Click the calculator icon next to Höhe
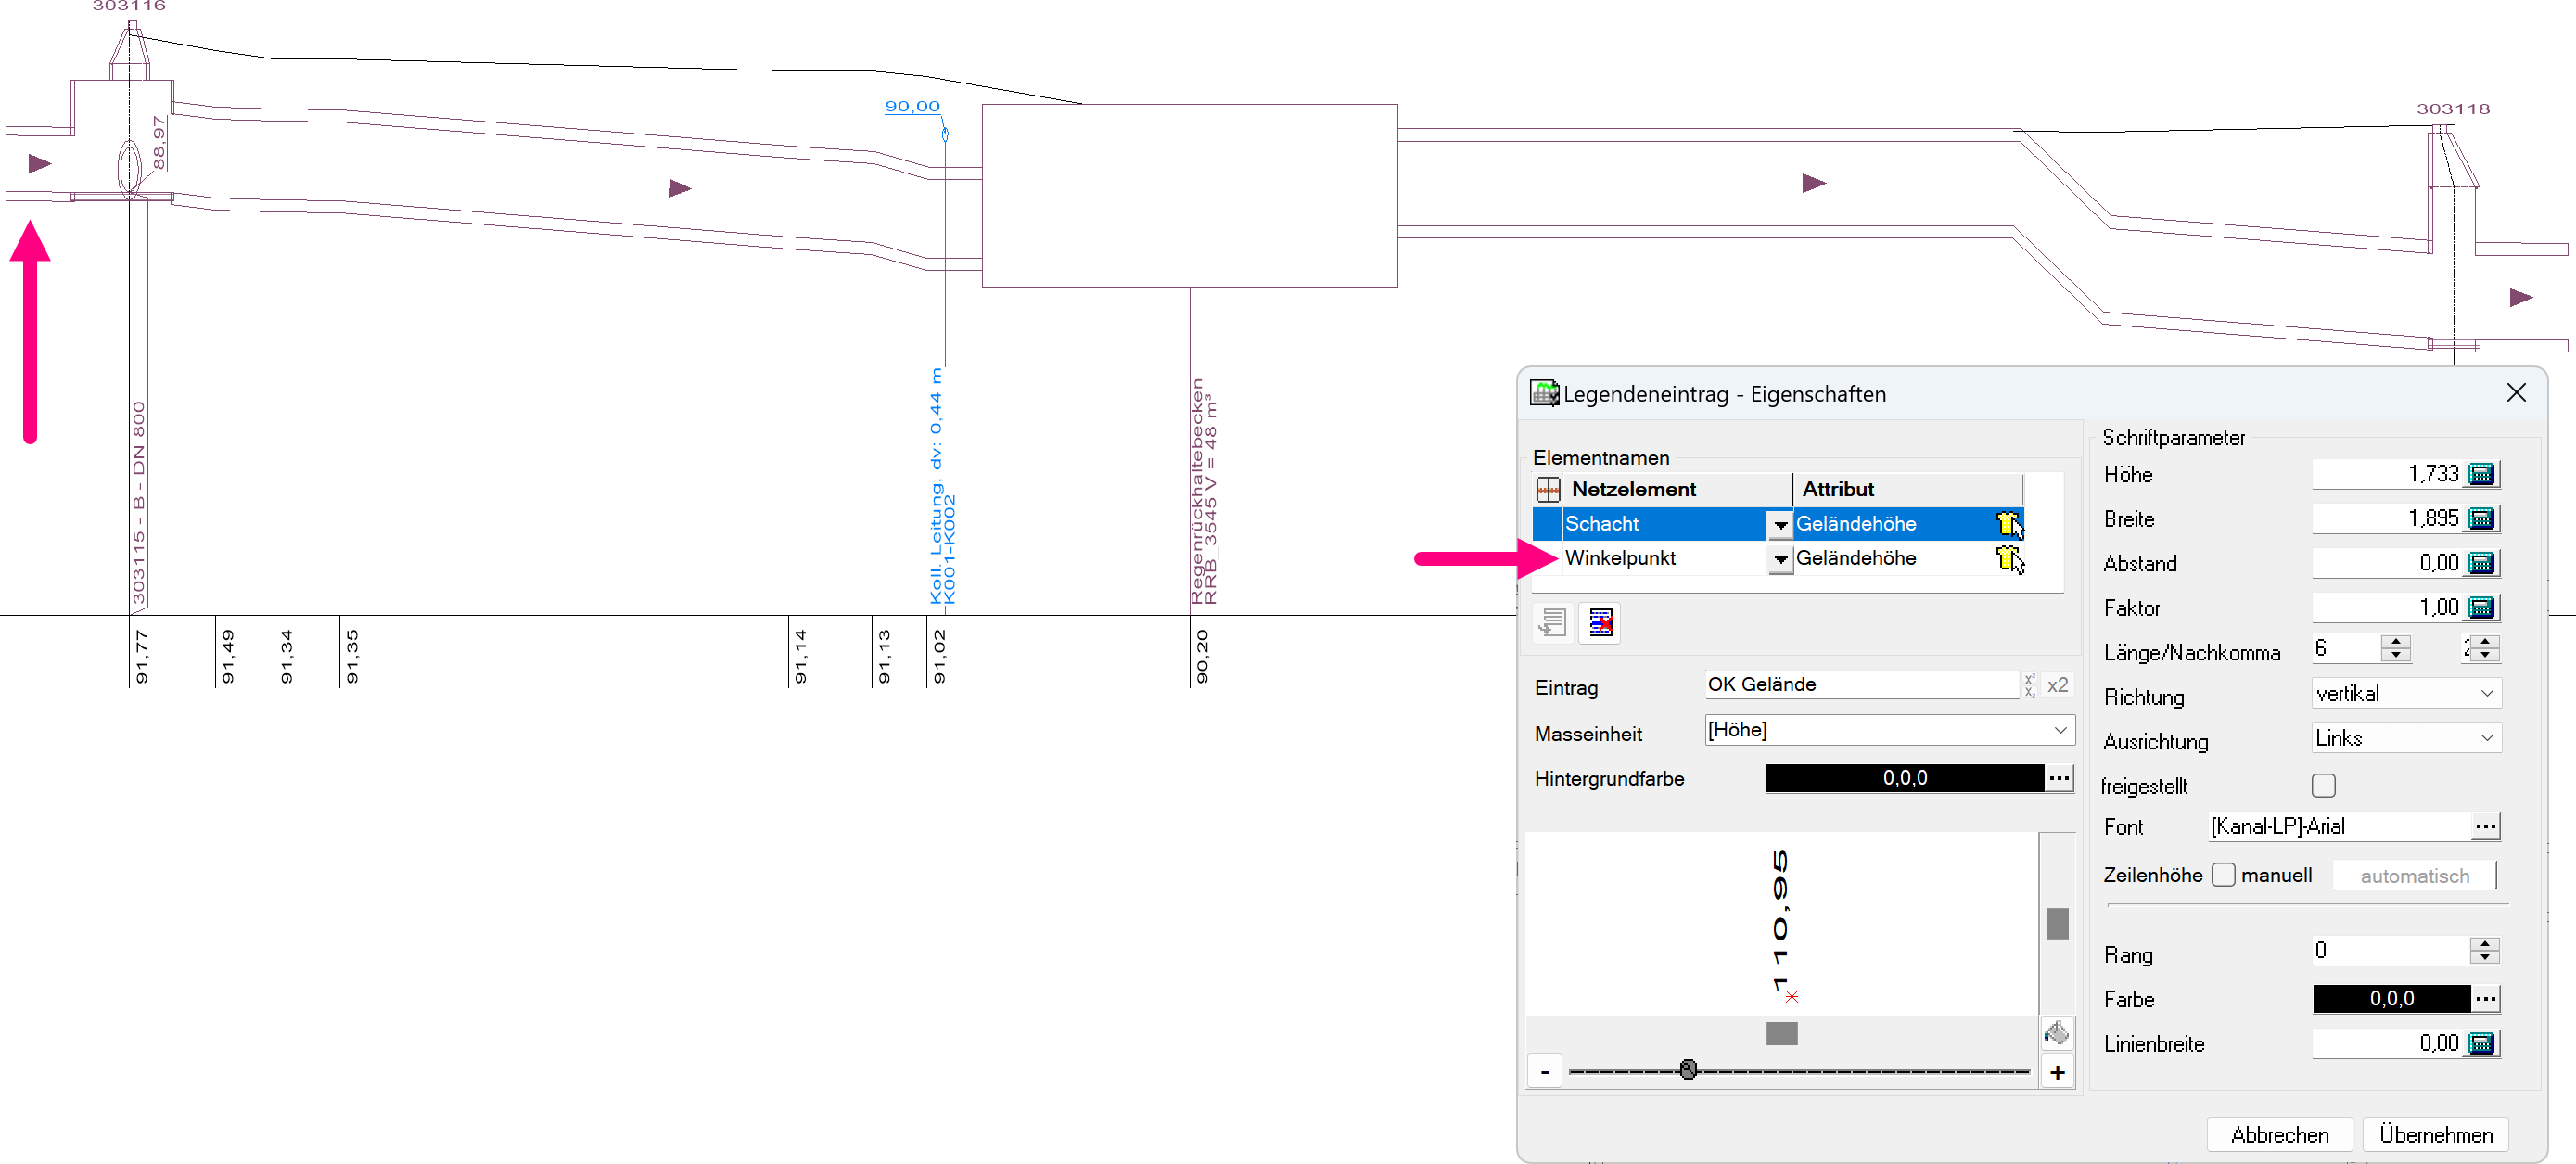This screenshot has height=1164, width=2576. click(x=2481, y=474)
